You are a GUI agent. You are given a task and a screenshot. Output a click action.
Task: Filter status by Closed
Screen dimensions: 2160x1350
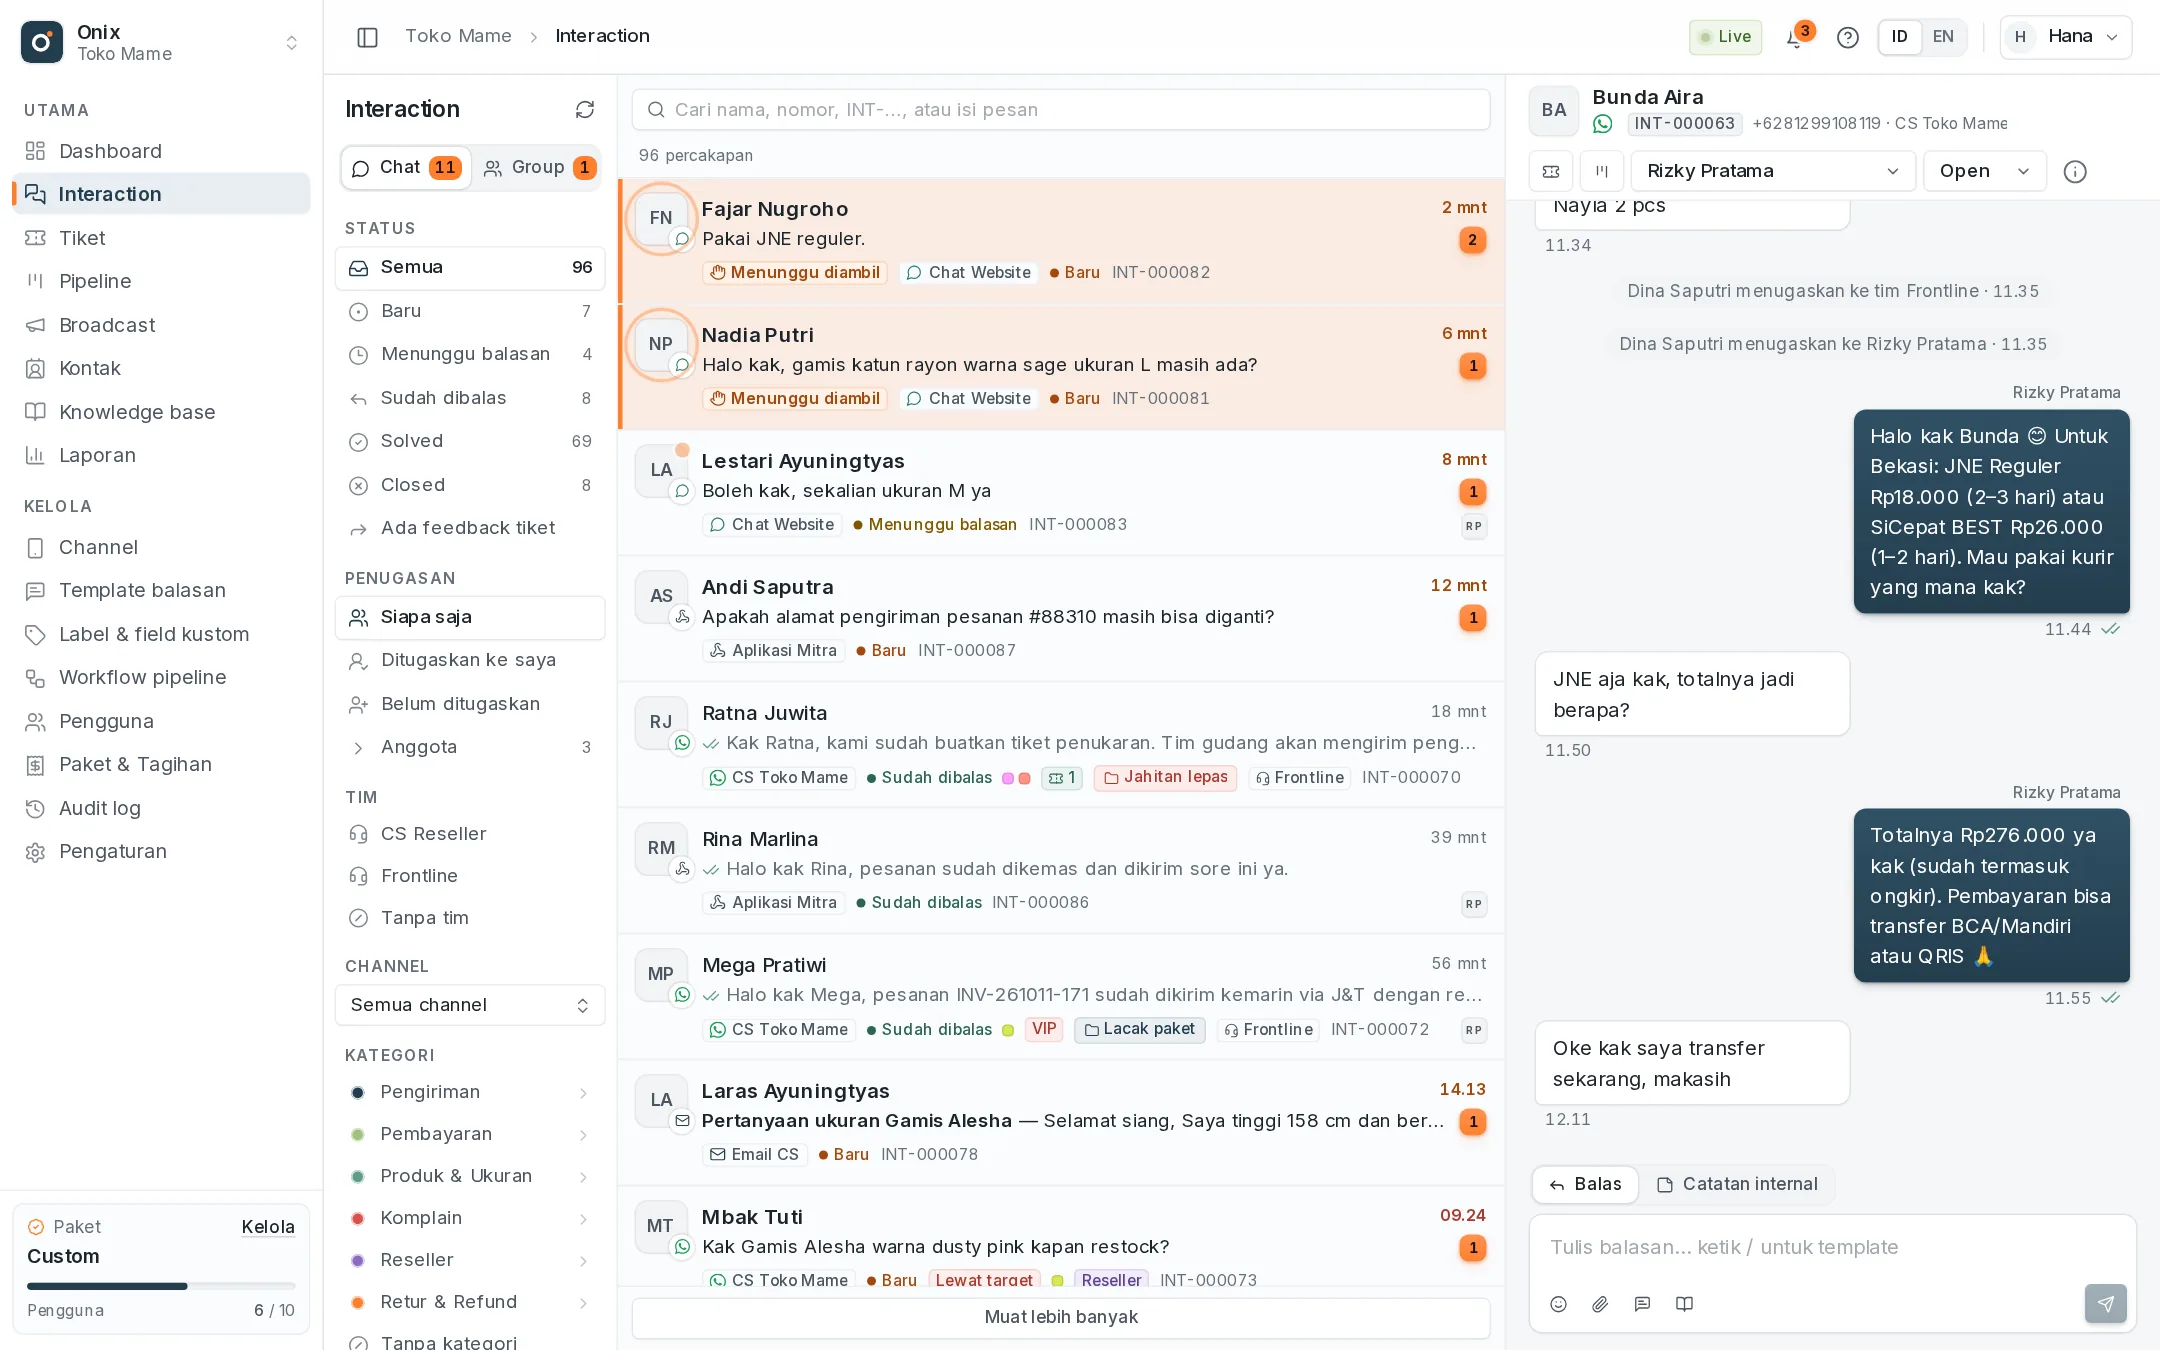point(470,485)
